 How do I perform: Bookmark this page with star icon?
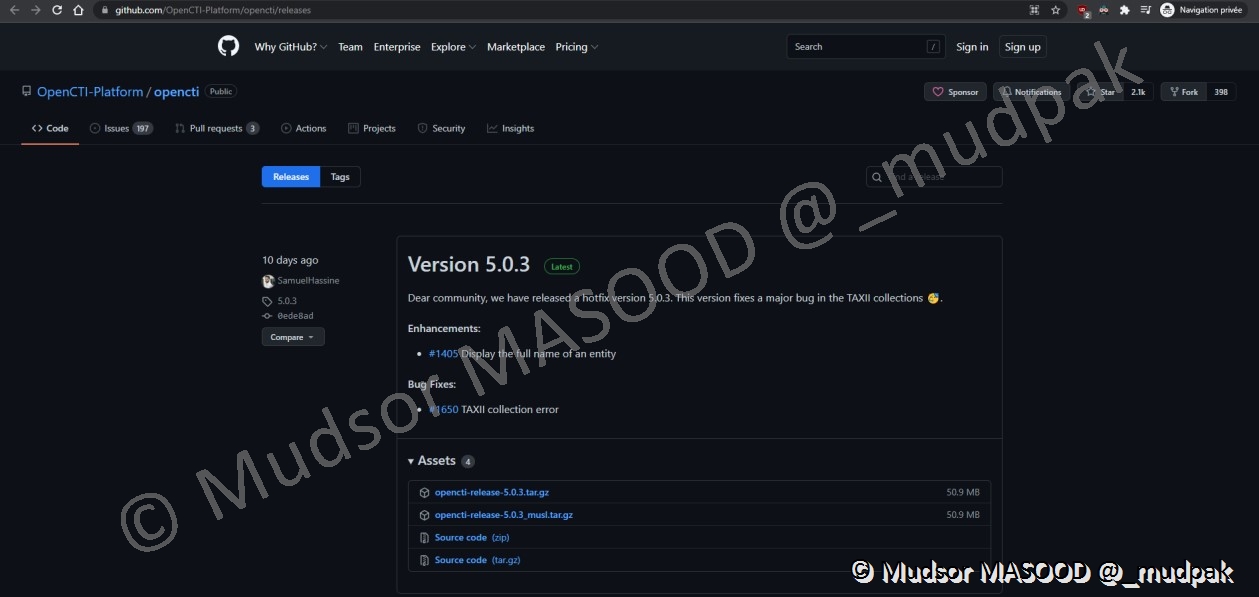pos(1055,10)
